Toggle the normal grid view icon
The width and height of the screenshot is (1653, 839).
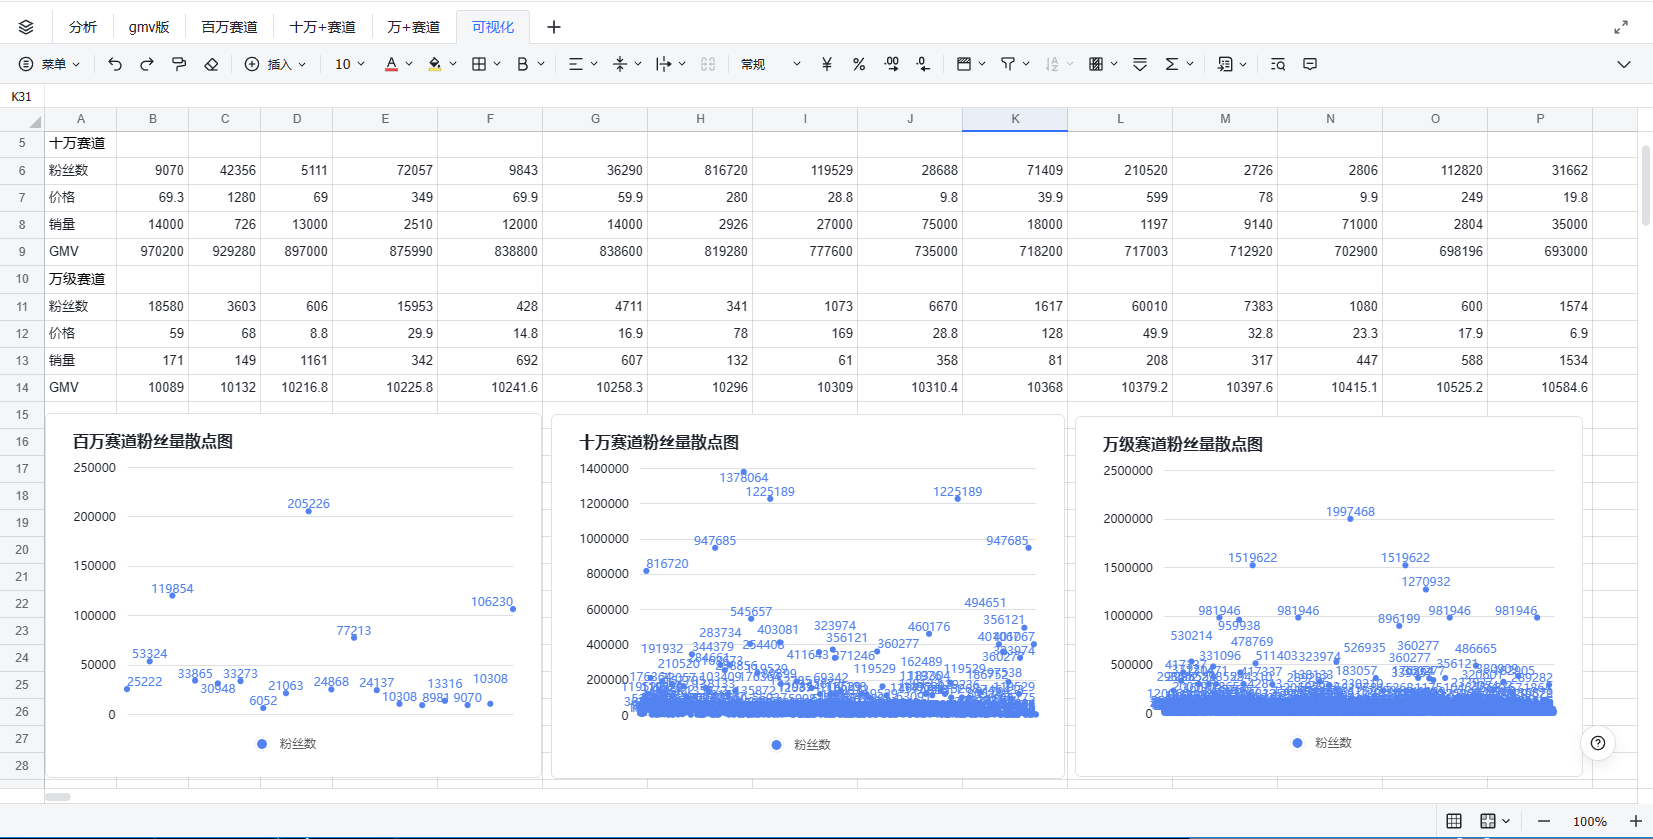1454,821
